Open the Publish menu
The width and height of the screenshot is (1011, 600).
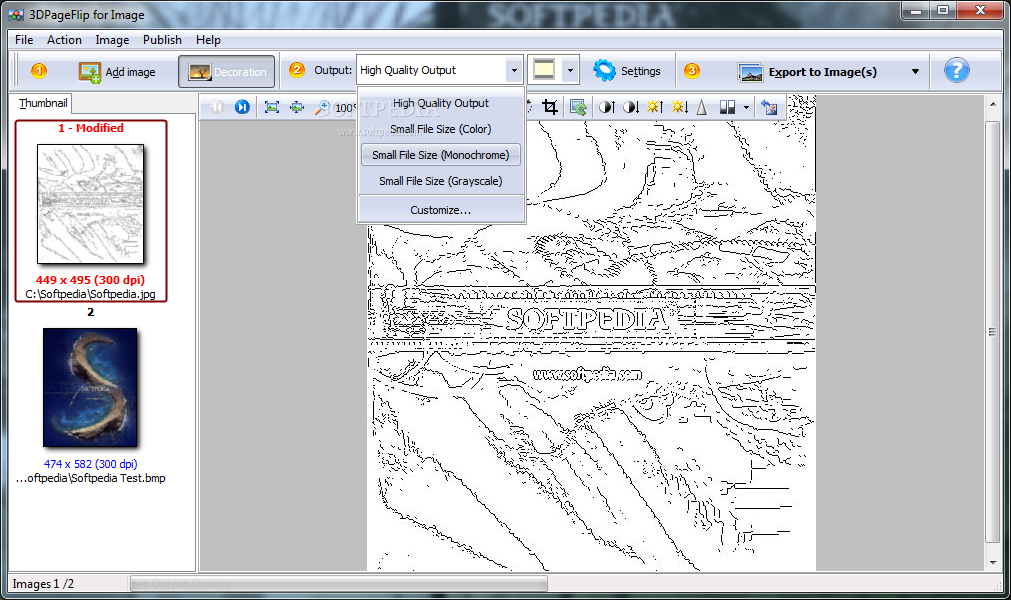(162, 40)
